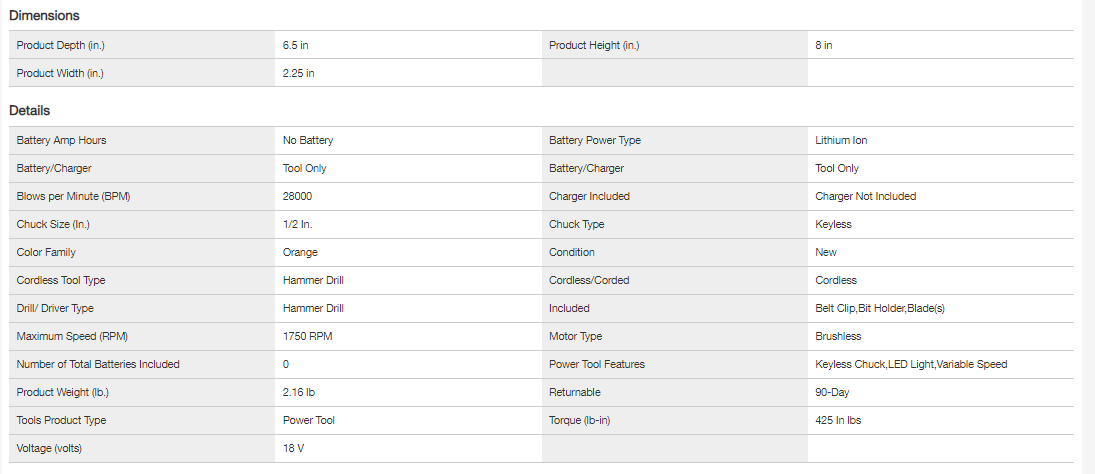Click the Product Height (in.) label
Screen dimensions: 1095x474
point(594,45)
